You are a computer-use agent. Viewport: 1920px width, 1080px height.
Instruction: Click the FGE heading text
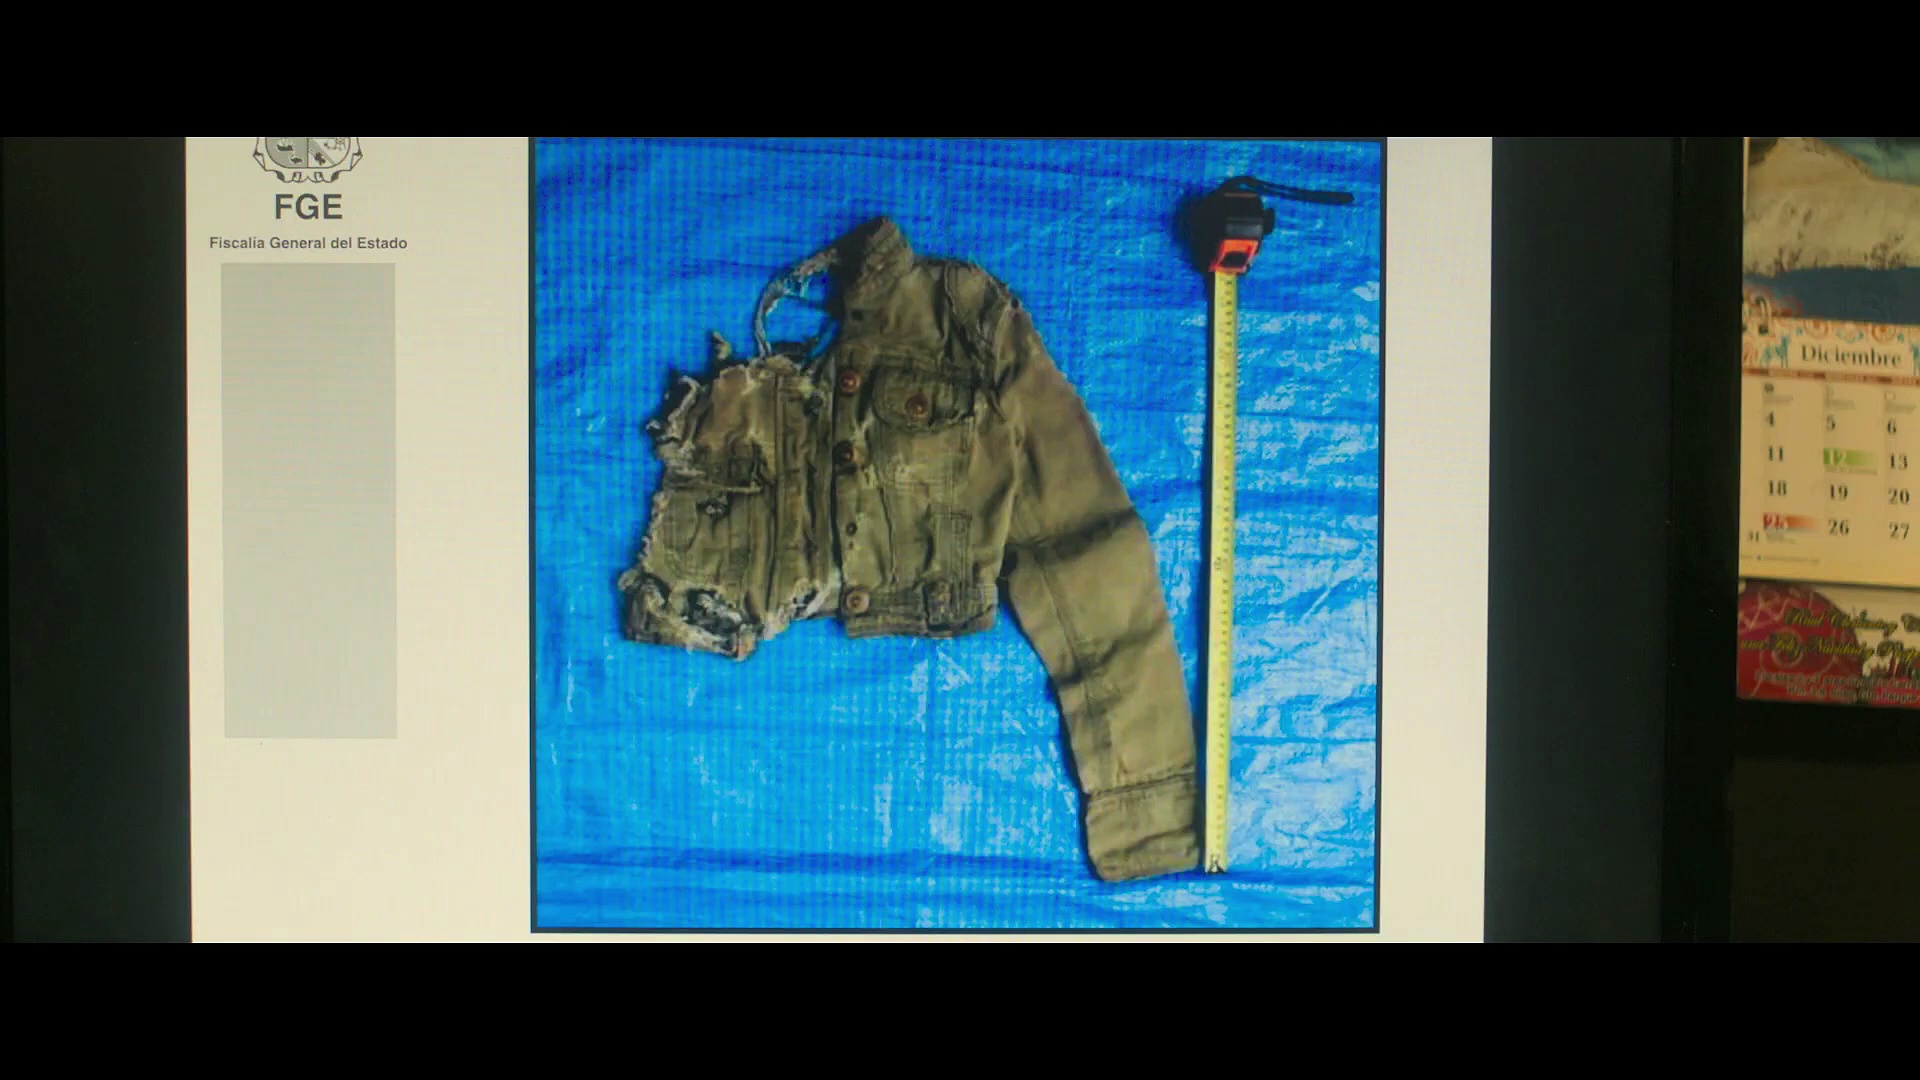click(x=308, y=207)
